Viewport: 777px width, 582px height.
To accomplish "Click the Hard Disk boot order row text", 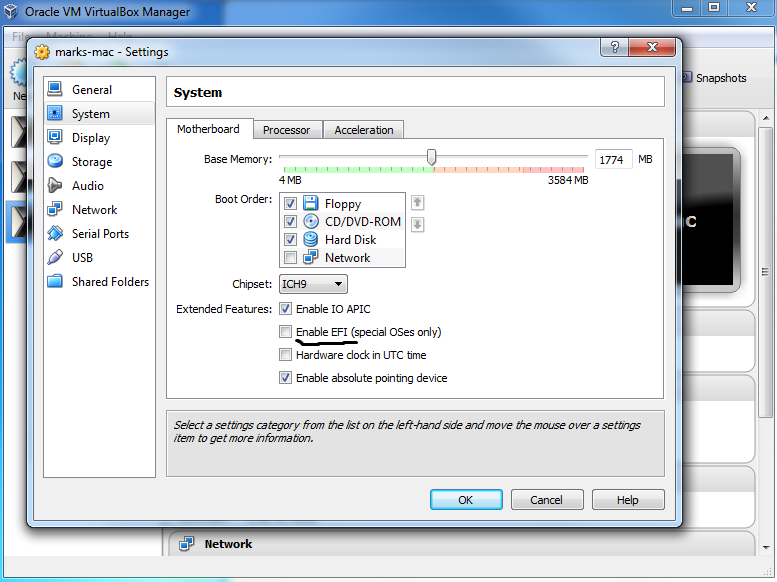I will 350,240.
